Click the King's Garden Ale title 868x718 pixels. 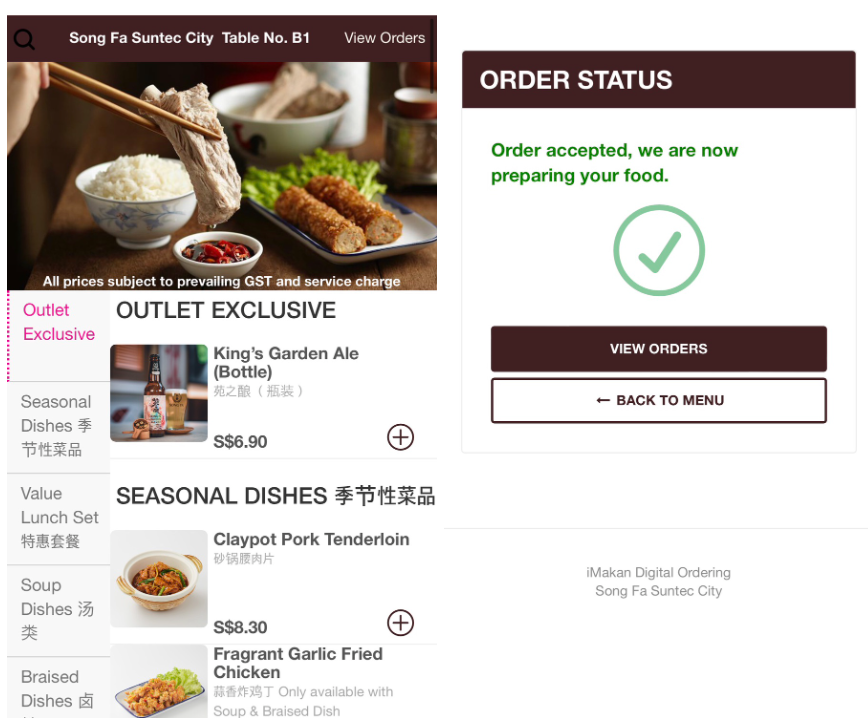[286, 363]
